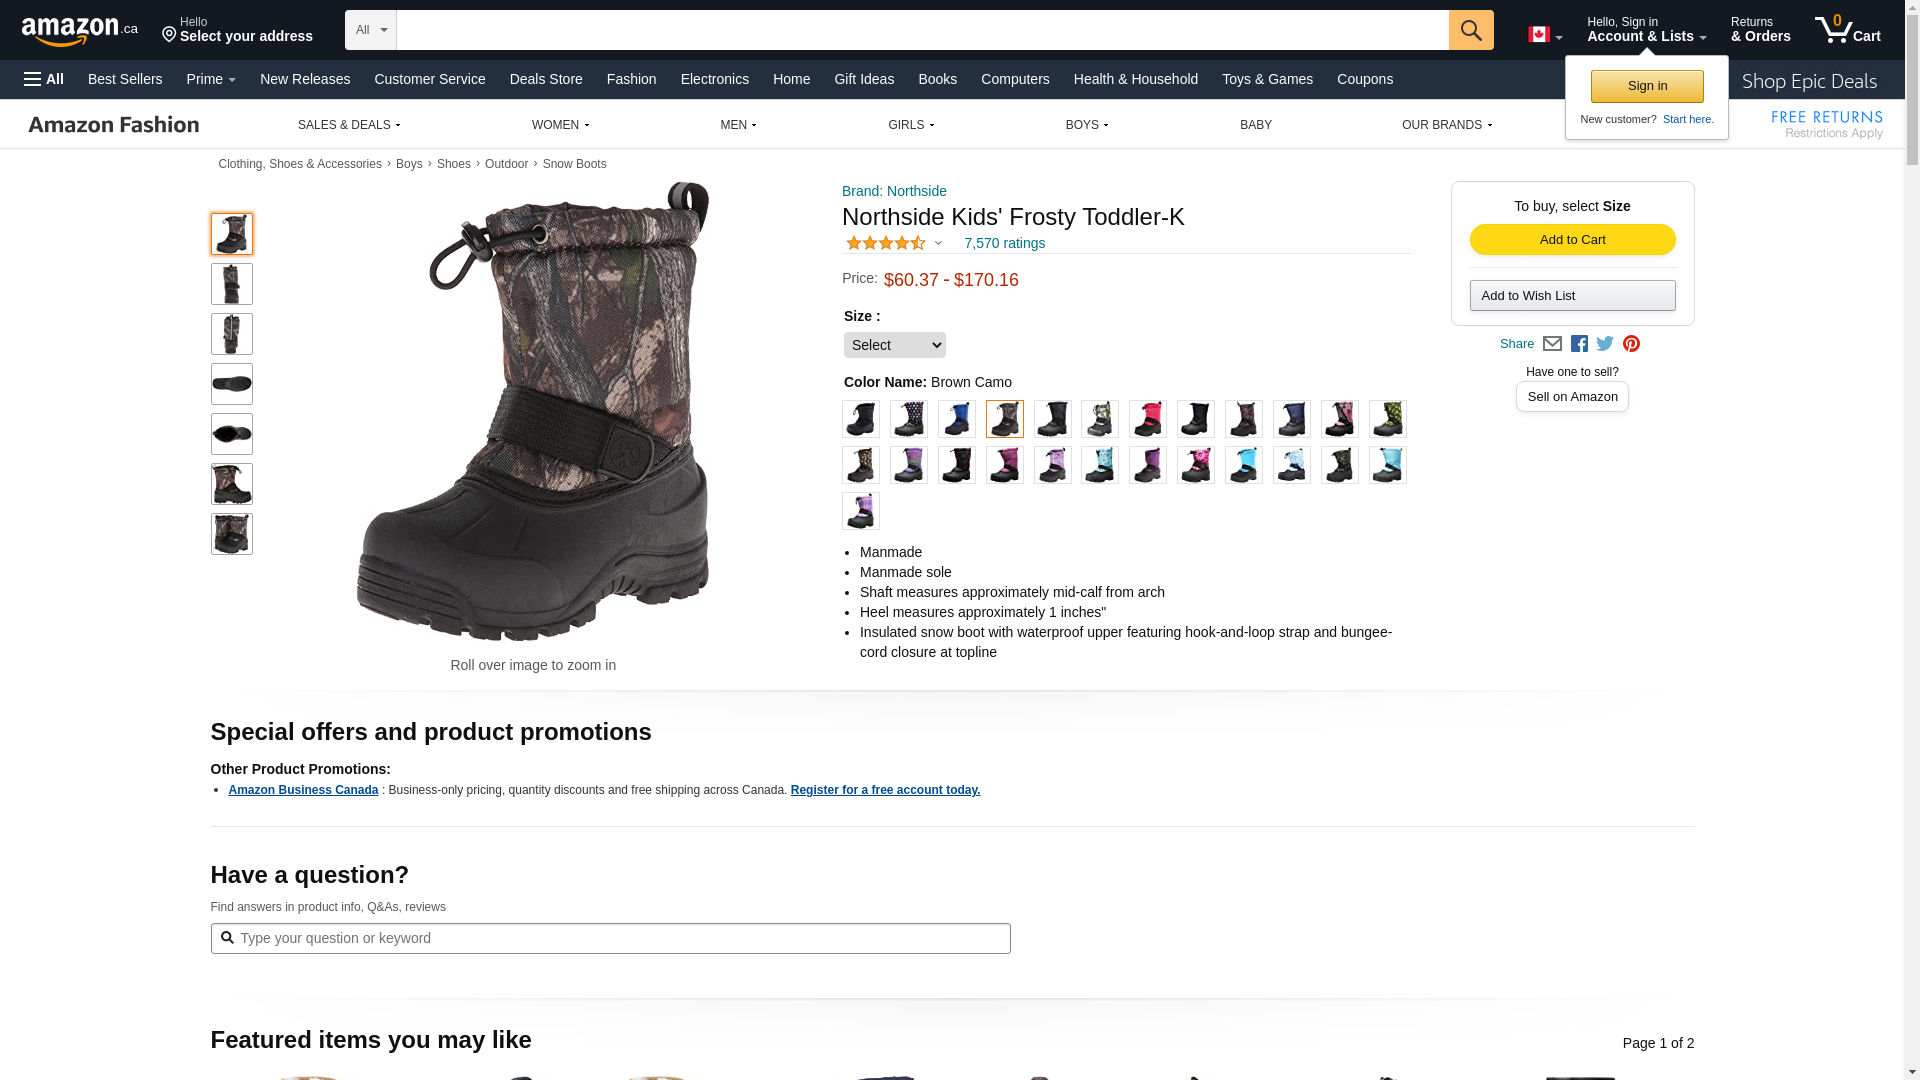The width and height of the screenshot is (1920, 1080).
Task: Open the WOMEN fashion menu
Action: [x=560, y=125]
